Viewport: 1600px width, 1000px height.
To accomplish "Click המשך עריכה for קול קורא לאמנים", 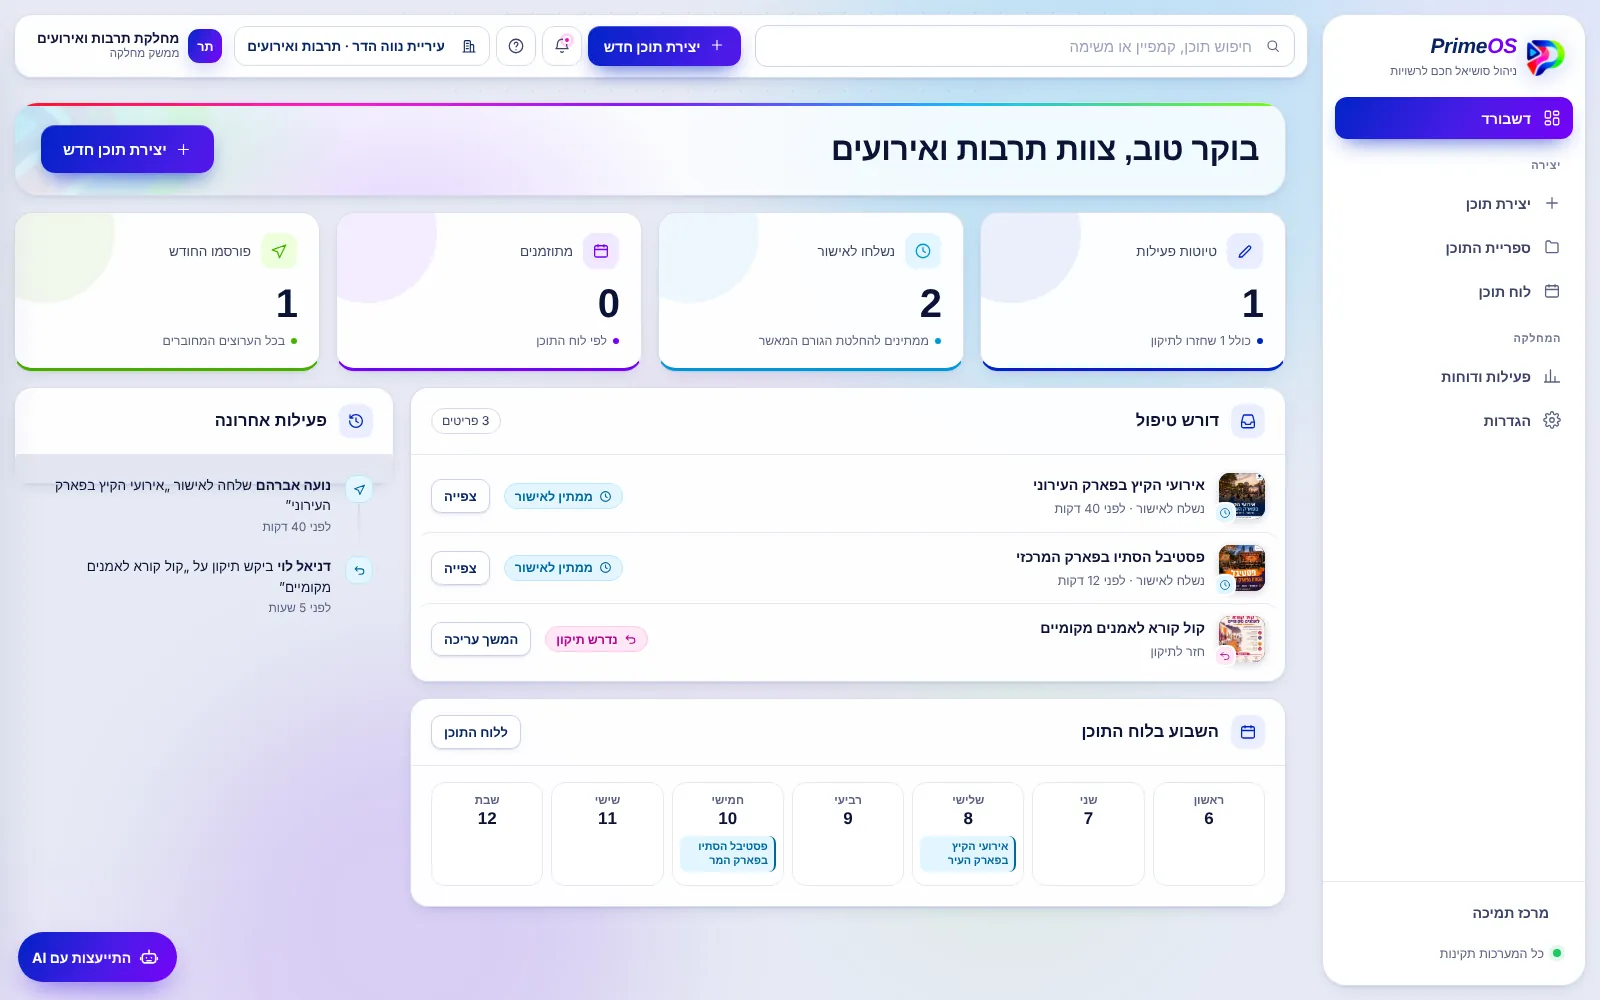I will (x=481, y=639).
